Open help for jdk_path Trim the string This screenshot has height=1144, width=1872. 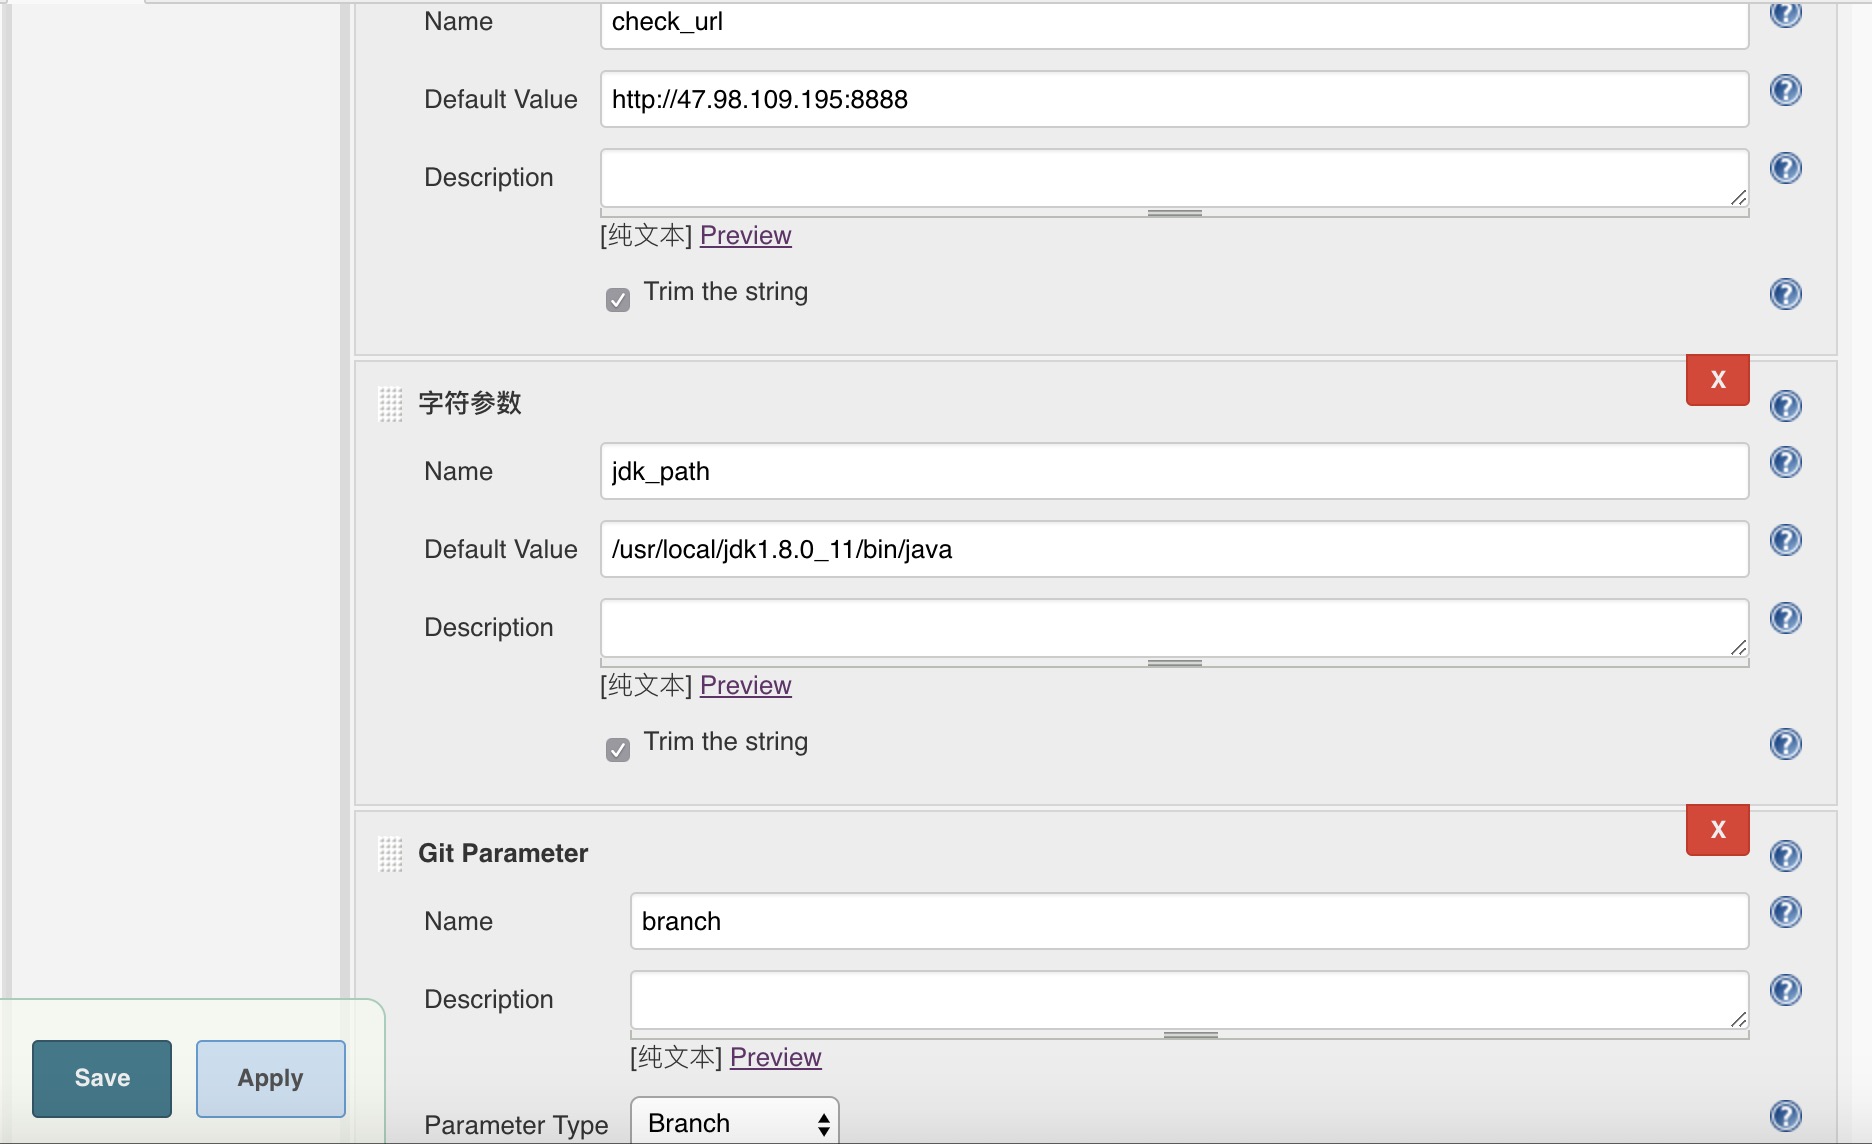click(1785, 744)
